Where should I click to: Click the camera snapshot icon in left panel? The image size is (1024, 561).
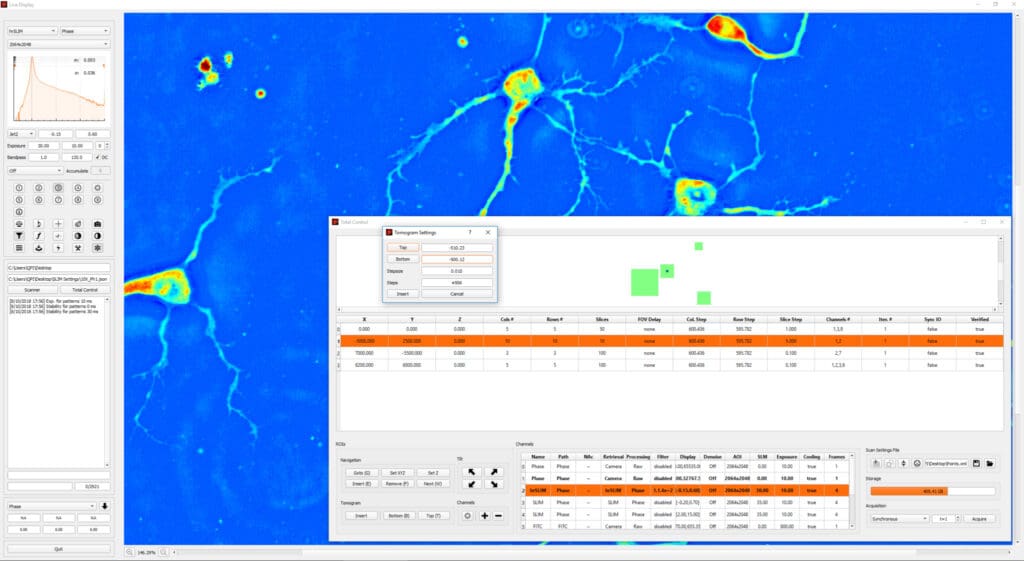[x=97, y=224]
